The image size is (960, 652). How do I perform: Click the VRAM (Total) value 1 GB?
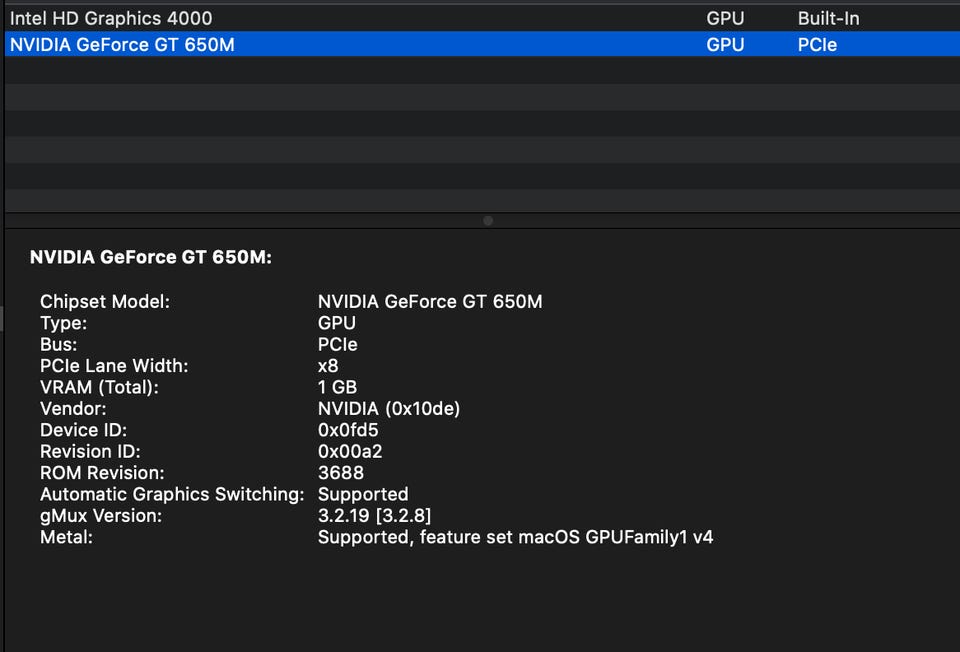[337, 387]
